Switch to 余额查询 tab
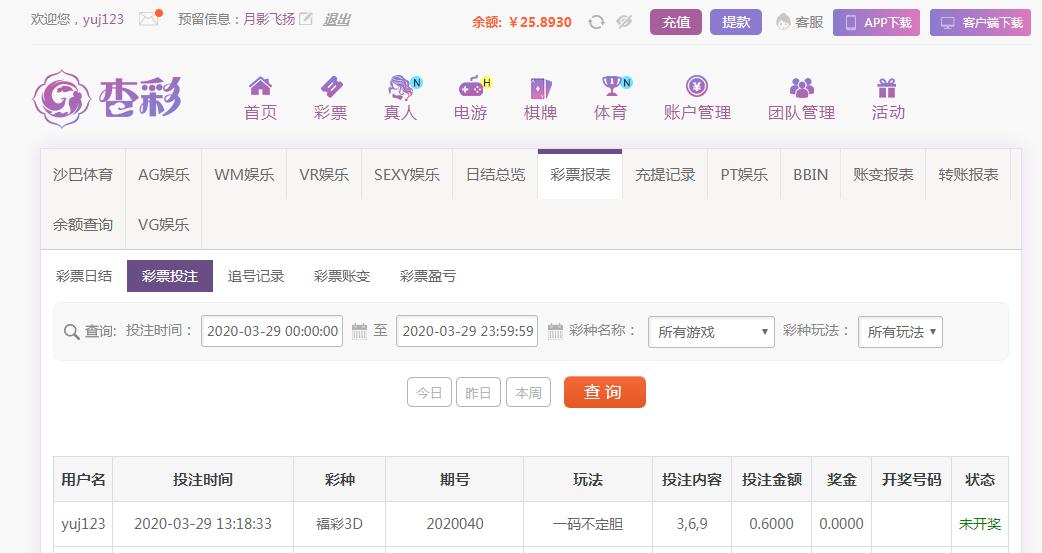Viewport: 1042px width, 553px height. pos(83,225)
